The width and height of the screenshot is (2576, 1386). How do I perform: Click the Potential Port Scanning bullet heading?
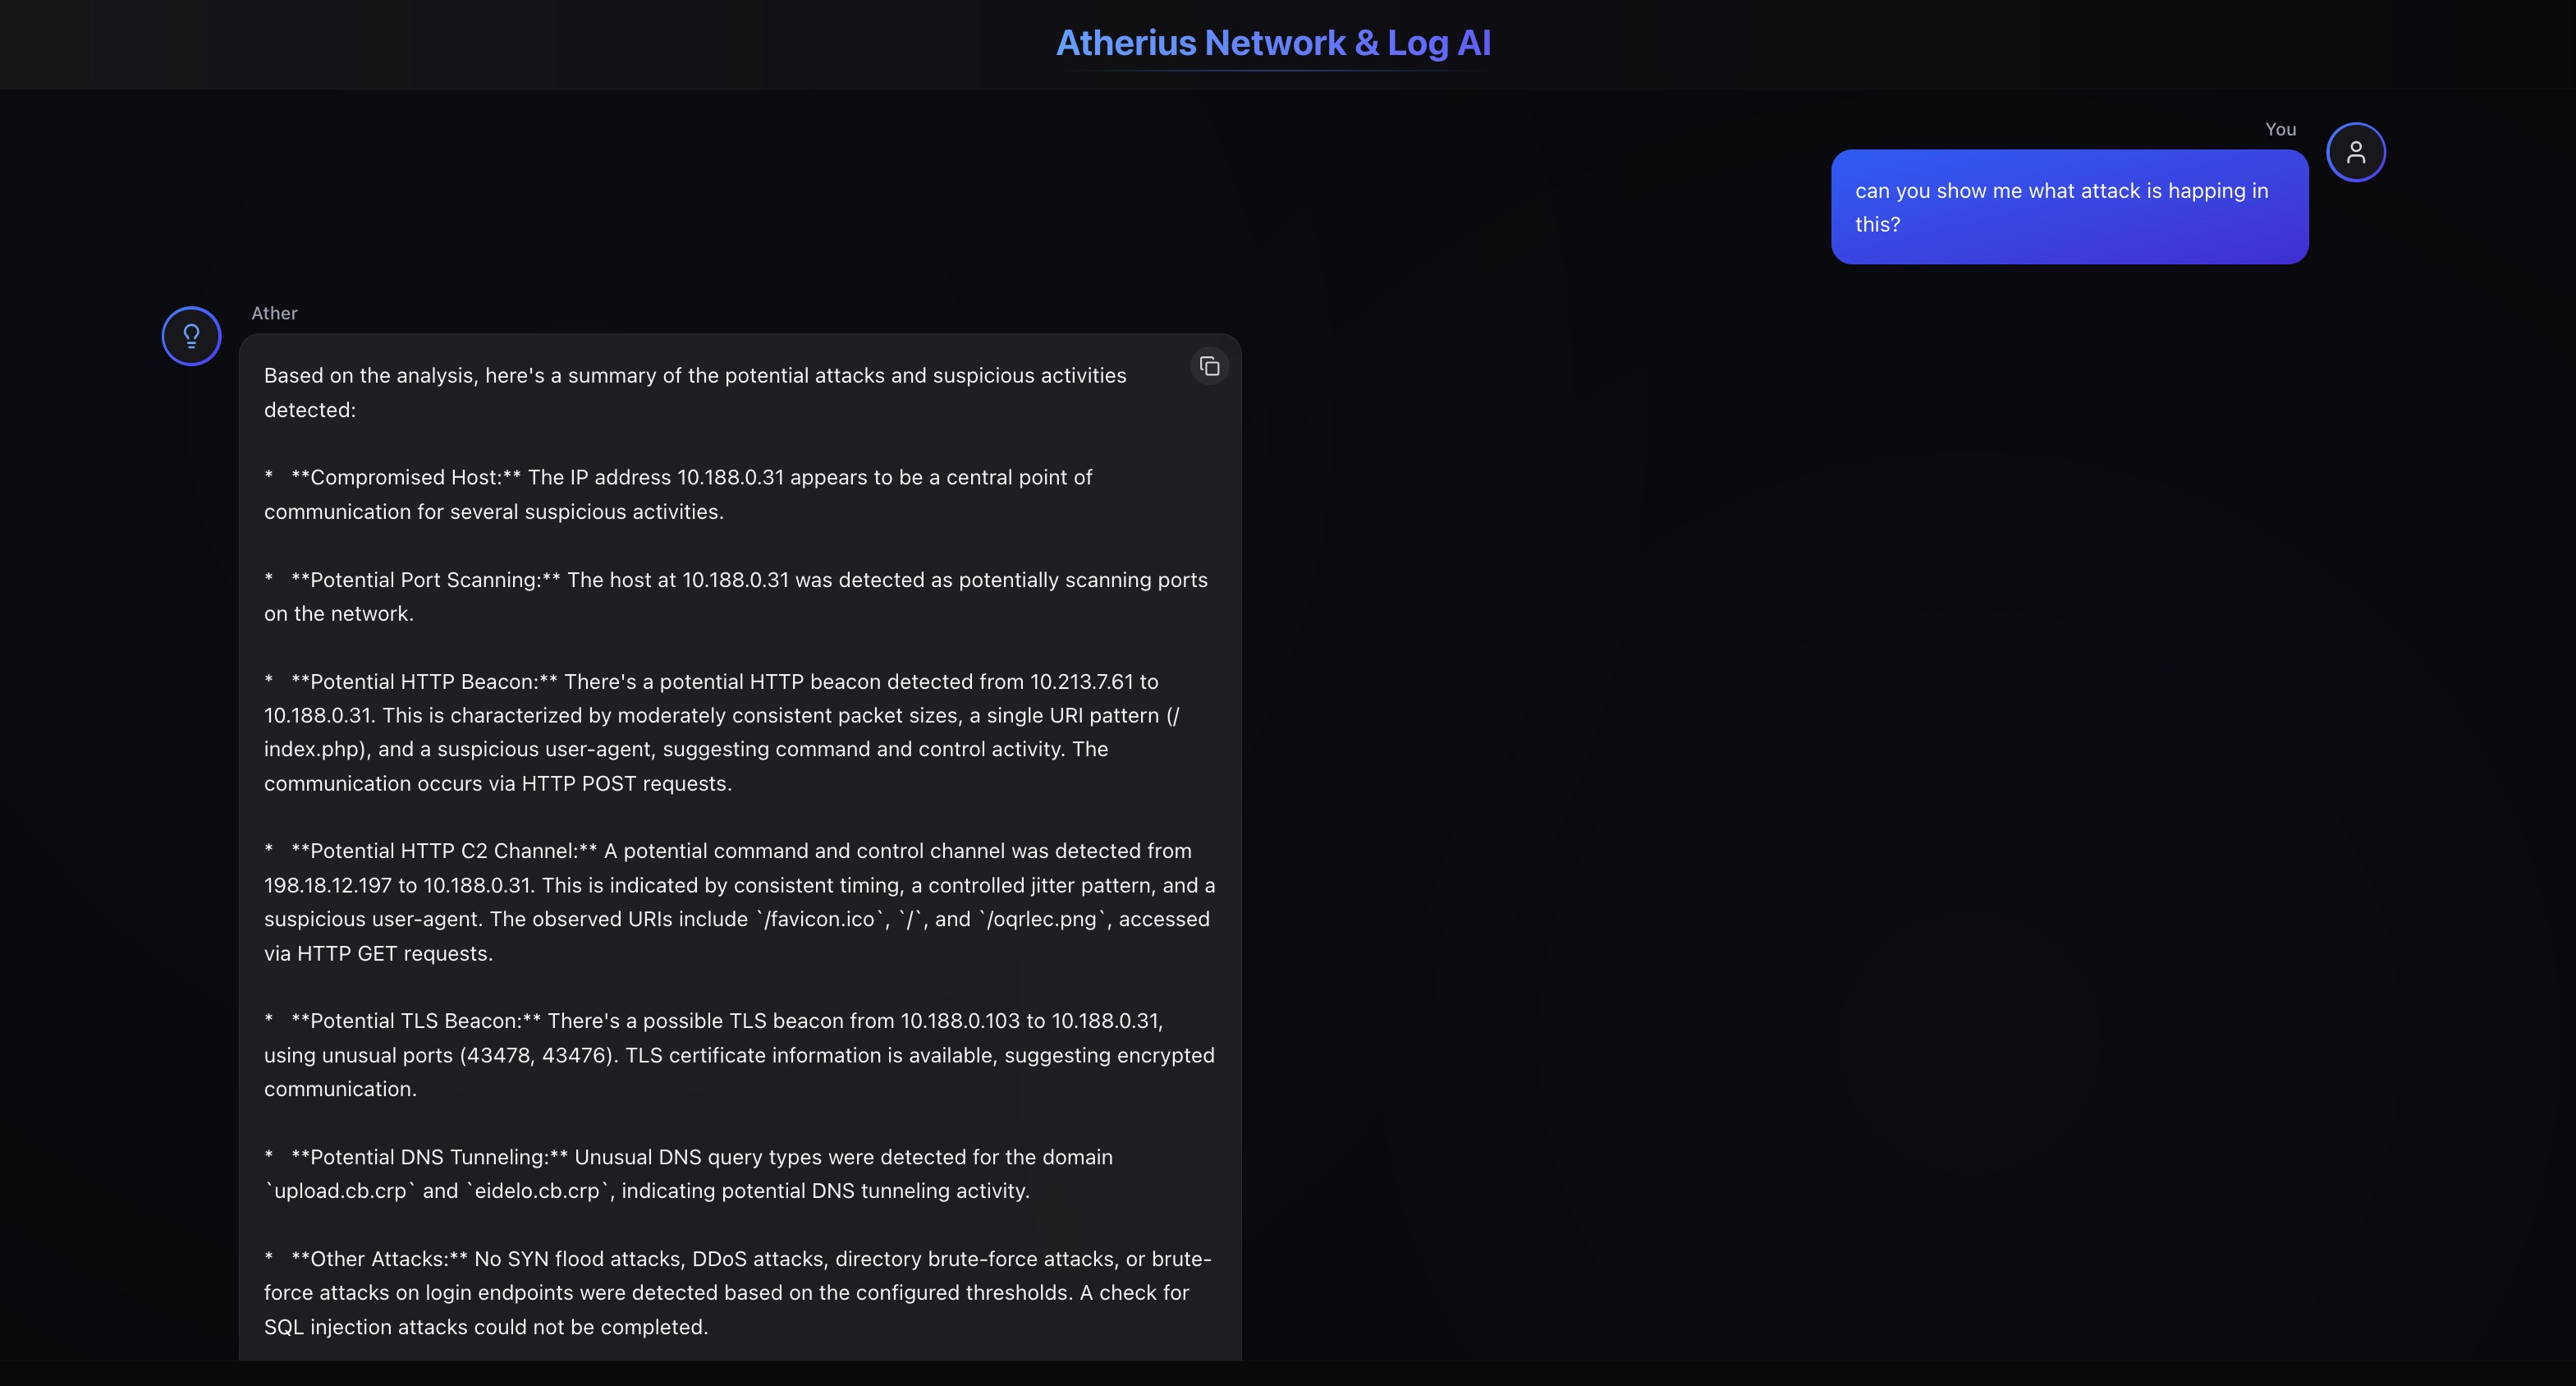(425, 580)
